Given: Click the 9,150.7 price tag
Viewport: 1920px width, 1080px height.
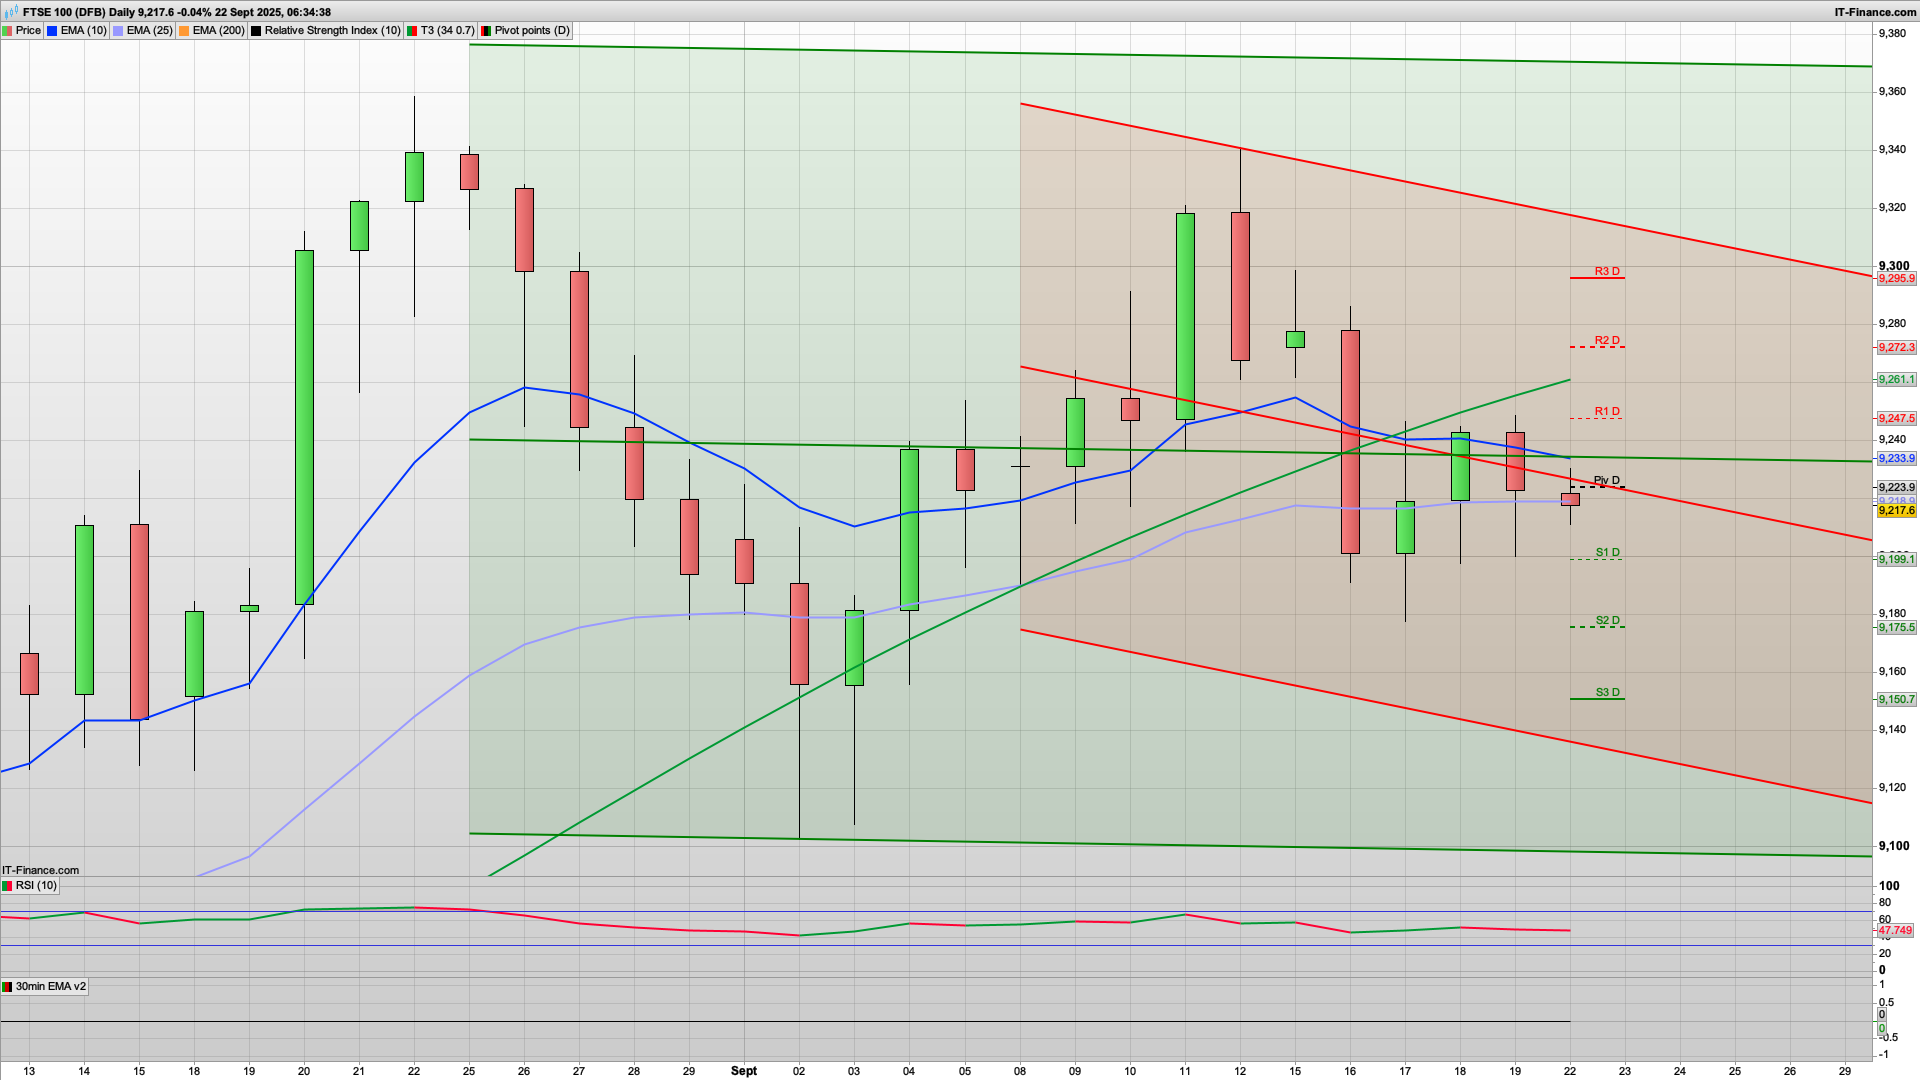Looking at the screenshot, I should click(x=1896, y=700).
